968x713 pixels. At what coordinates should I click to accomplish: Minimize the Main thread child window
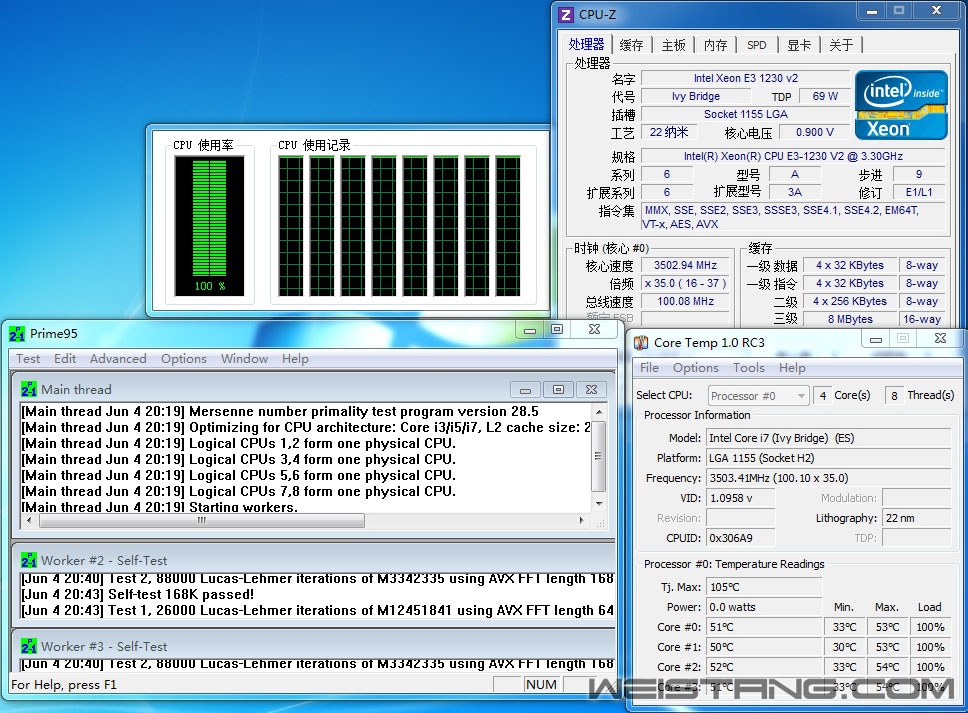[x=525, y=390]
